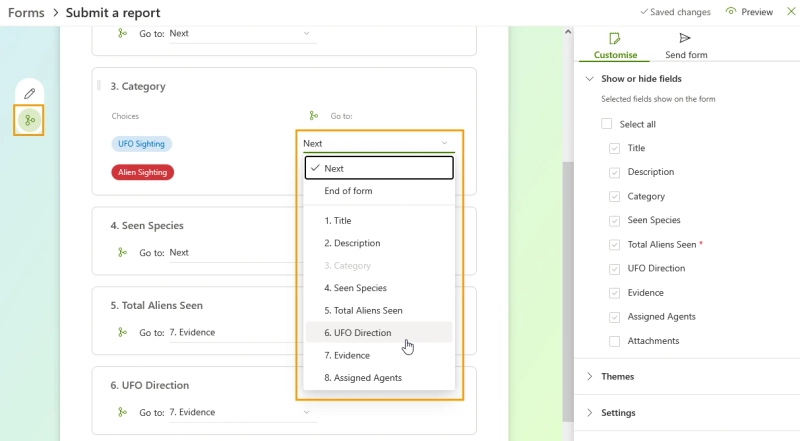Click the Preview button
The image size is (800, 441).
pos(749,11)
